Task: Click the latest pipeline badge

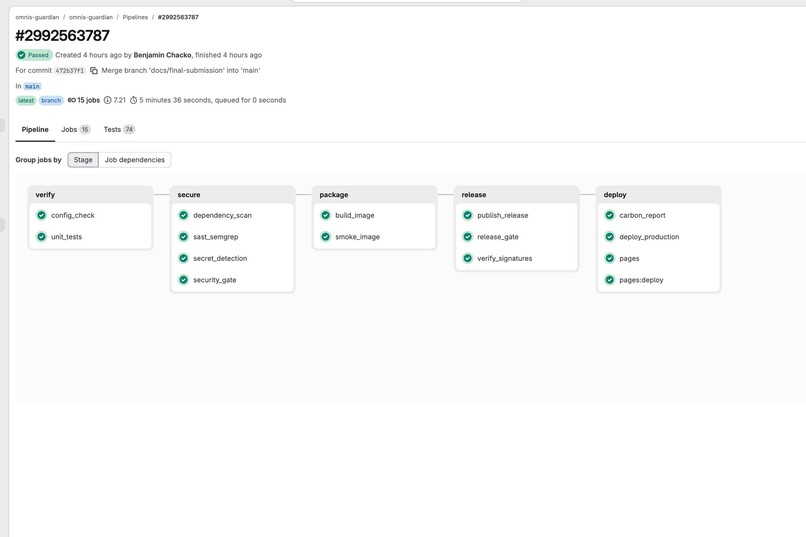Action: 26,100
